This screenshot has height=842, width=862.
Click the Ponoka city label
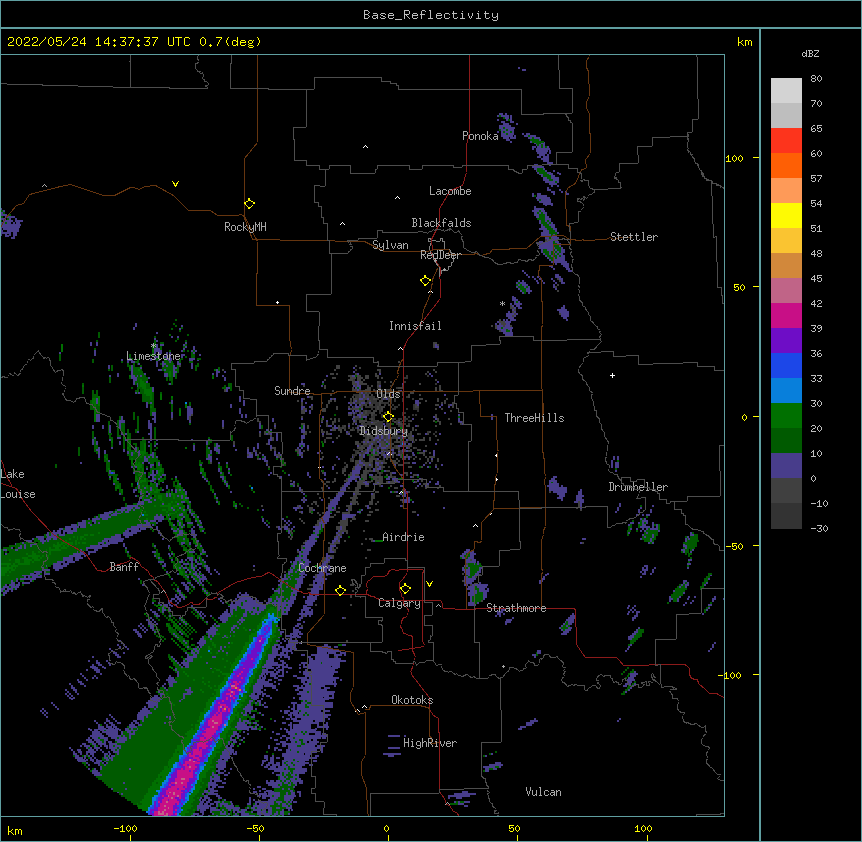pos(480,136)
